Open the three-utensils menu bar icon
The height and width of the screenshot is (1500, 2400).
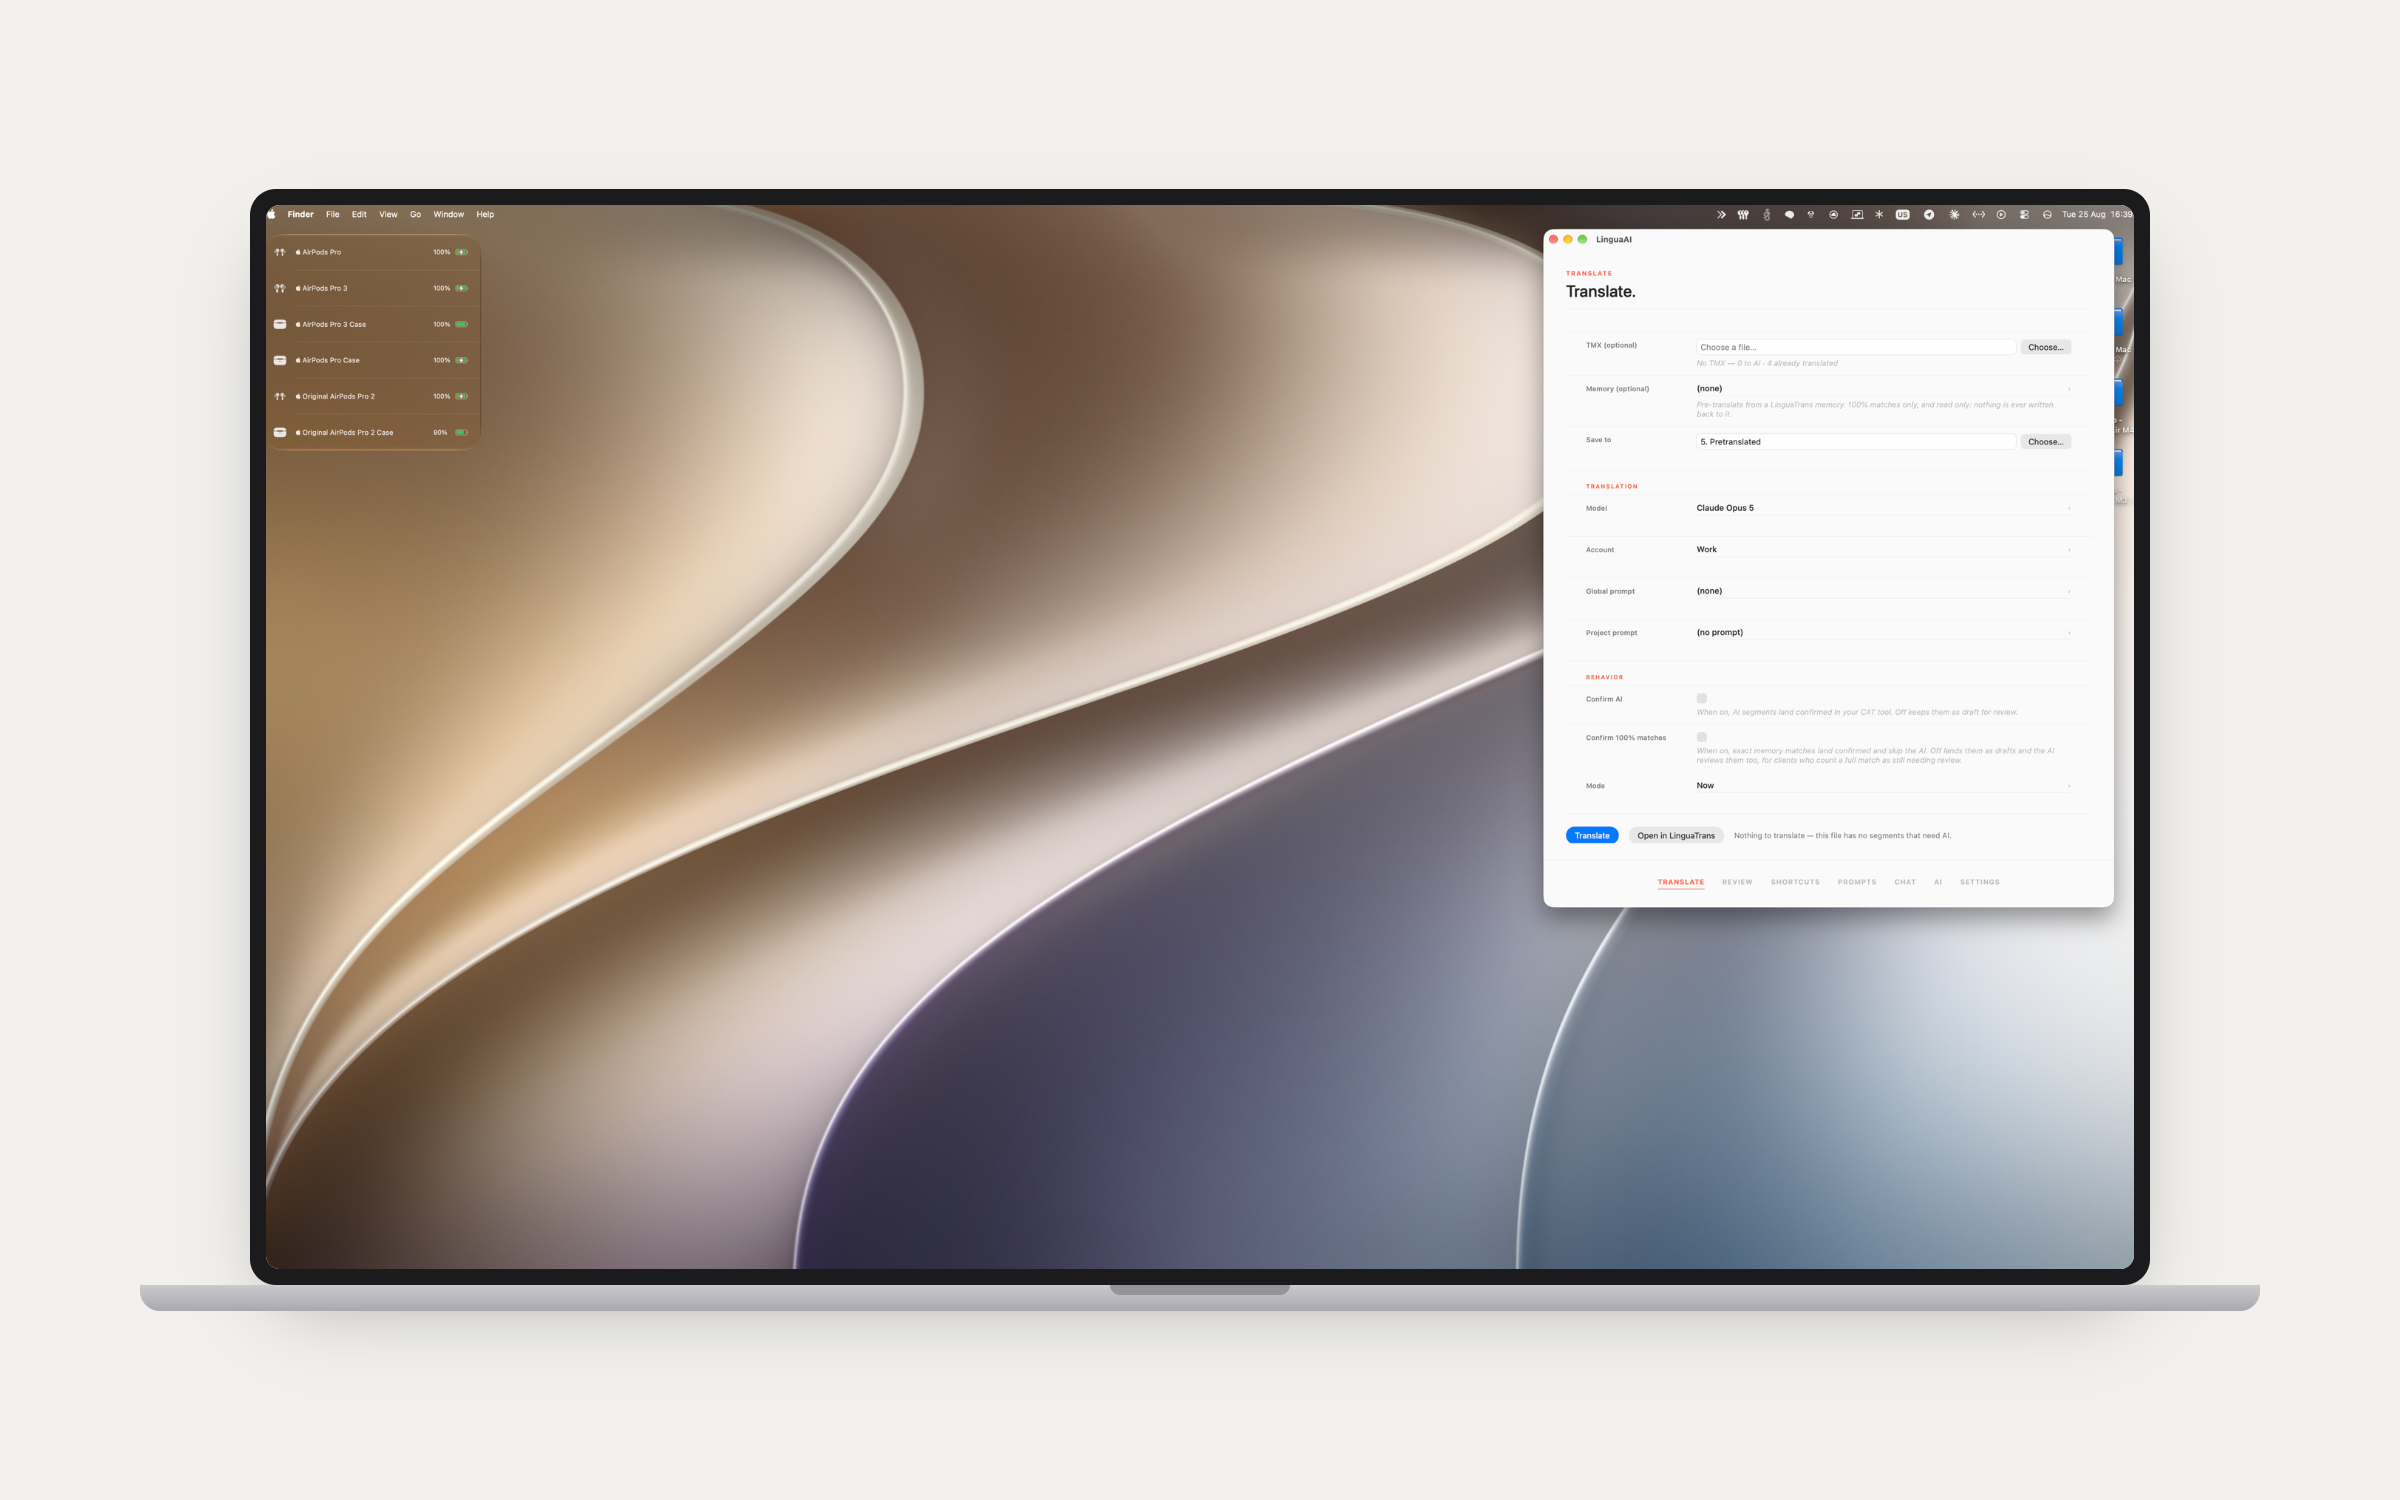[x=1743, y=214]
